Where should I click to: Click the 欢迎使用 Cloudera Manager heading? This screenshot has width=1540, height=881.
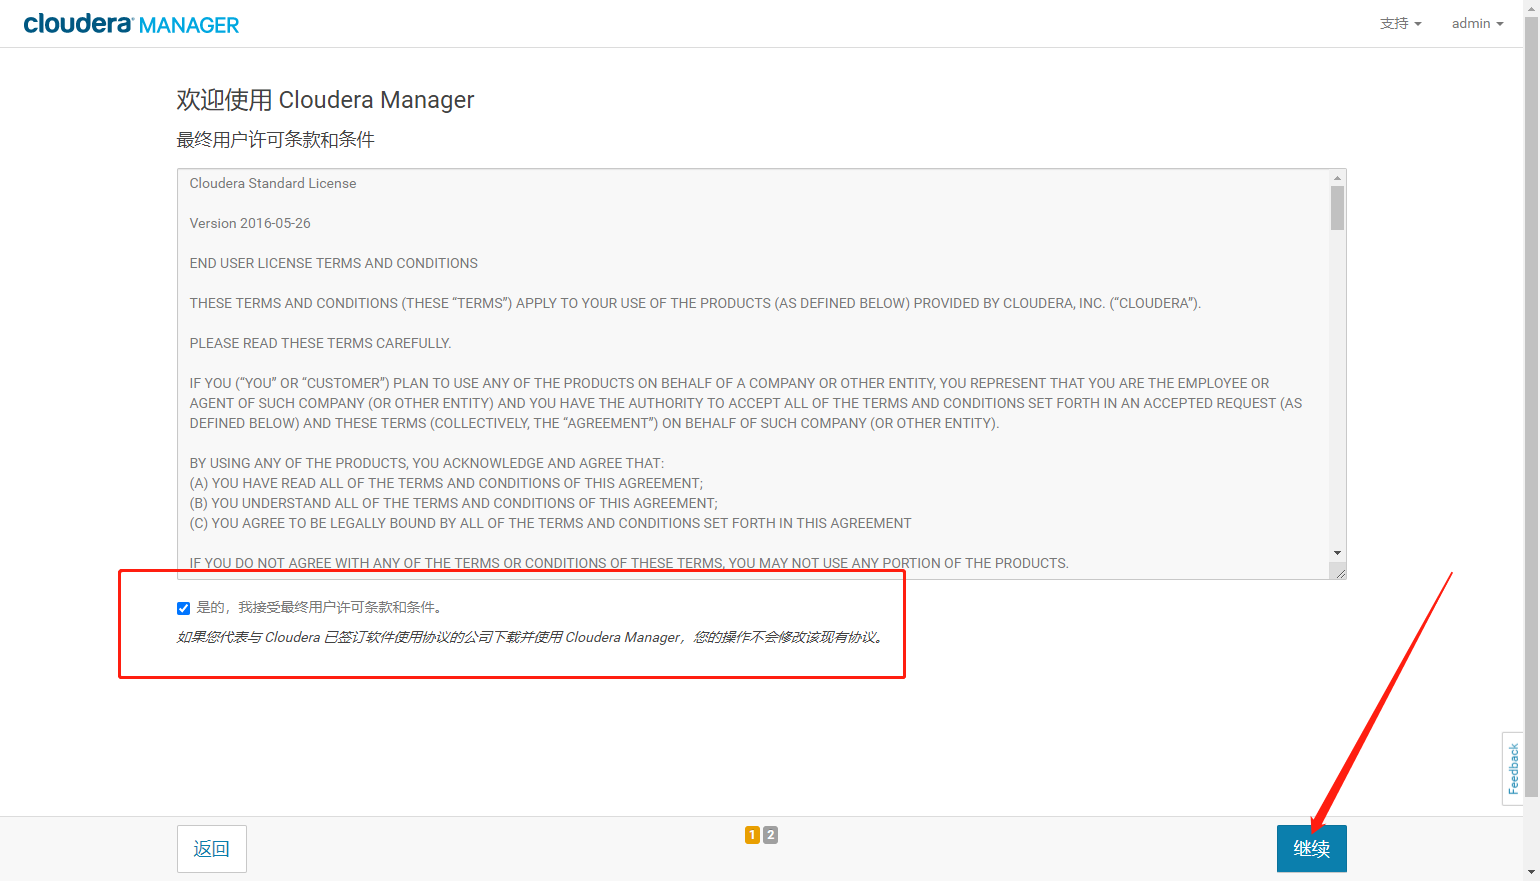(x=325, y=100)
